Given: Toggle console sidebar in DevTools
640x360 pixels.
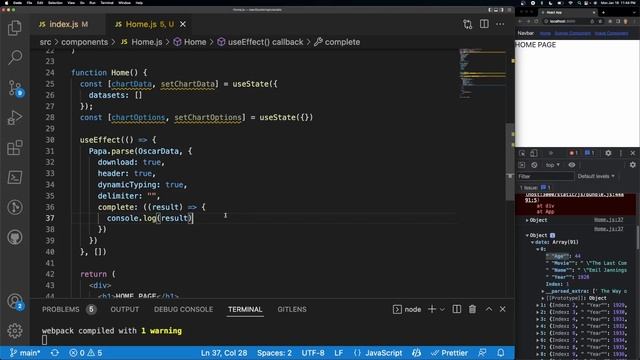Looking at the screenshot, I should 522,165.
